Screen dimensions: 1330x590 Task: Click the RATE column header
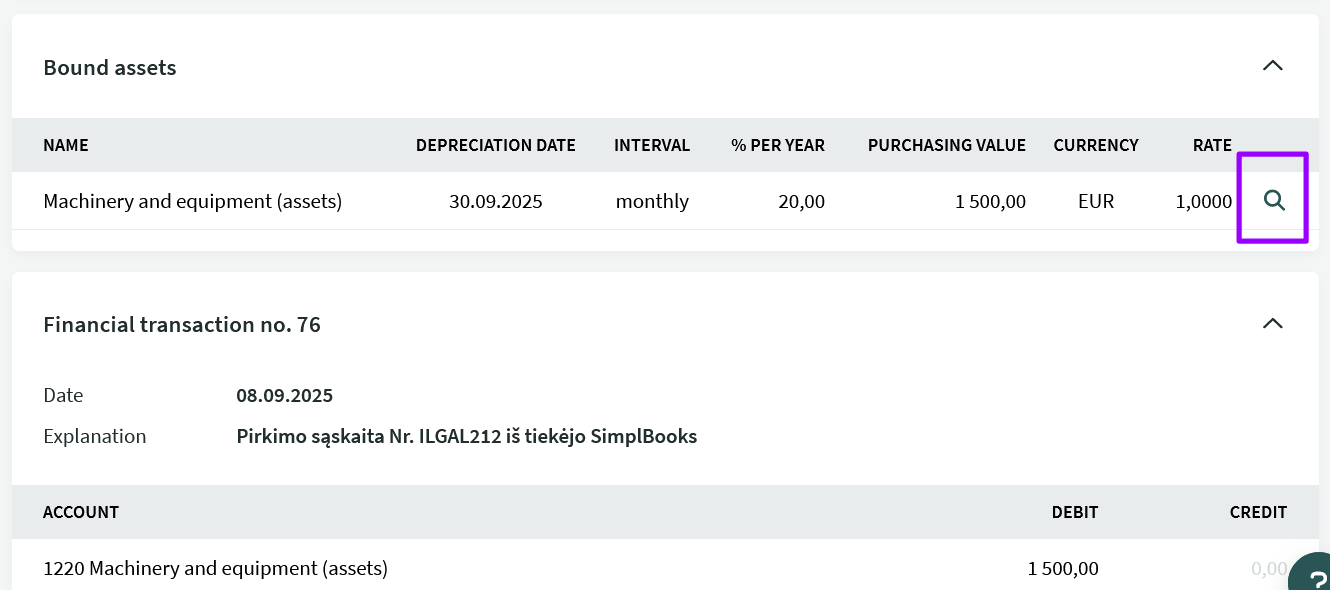1212,145
